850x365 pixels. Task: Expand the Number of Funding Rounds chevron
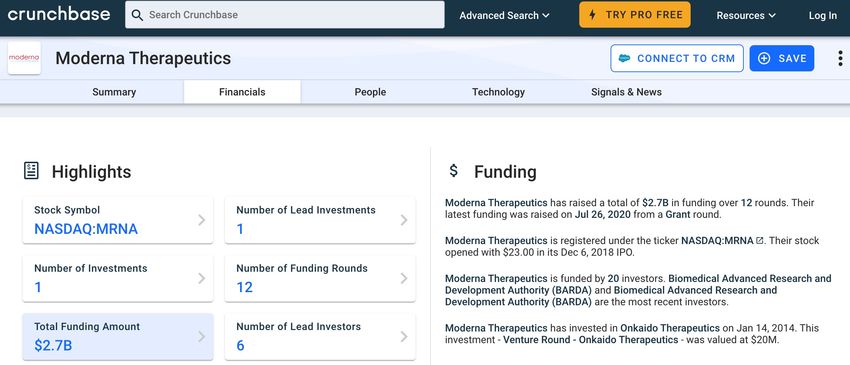click(x=403, y=278)
